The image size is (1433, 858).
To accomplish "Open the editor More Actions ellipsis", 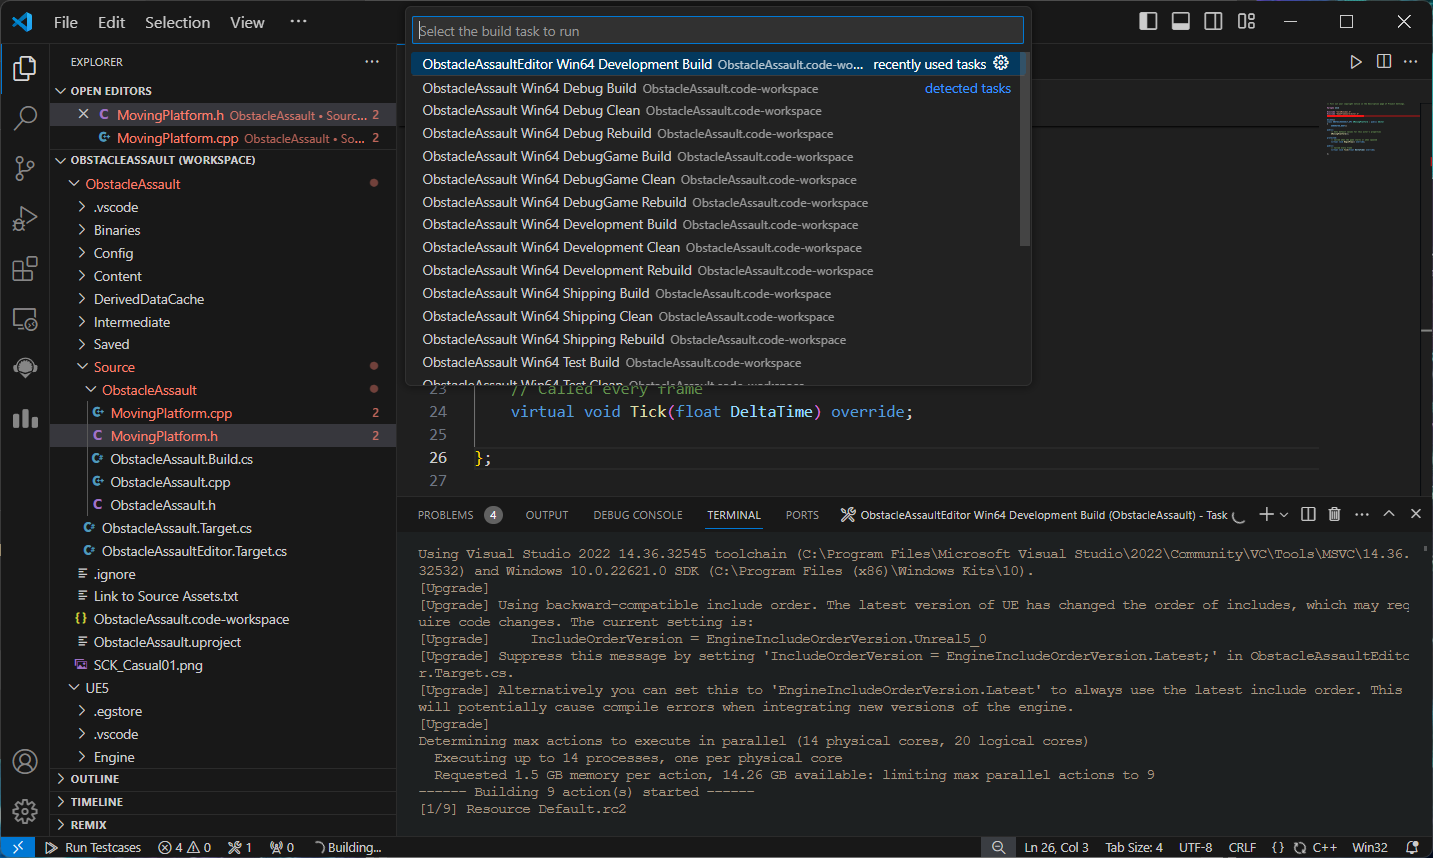I will 1411,62.
